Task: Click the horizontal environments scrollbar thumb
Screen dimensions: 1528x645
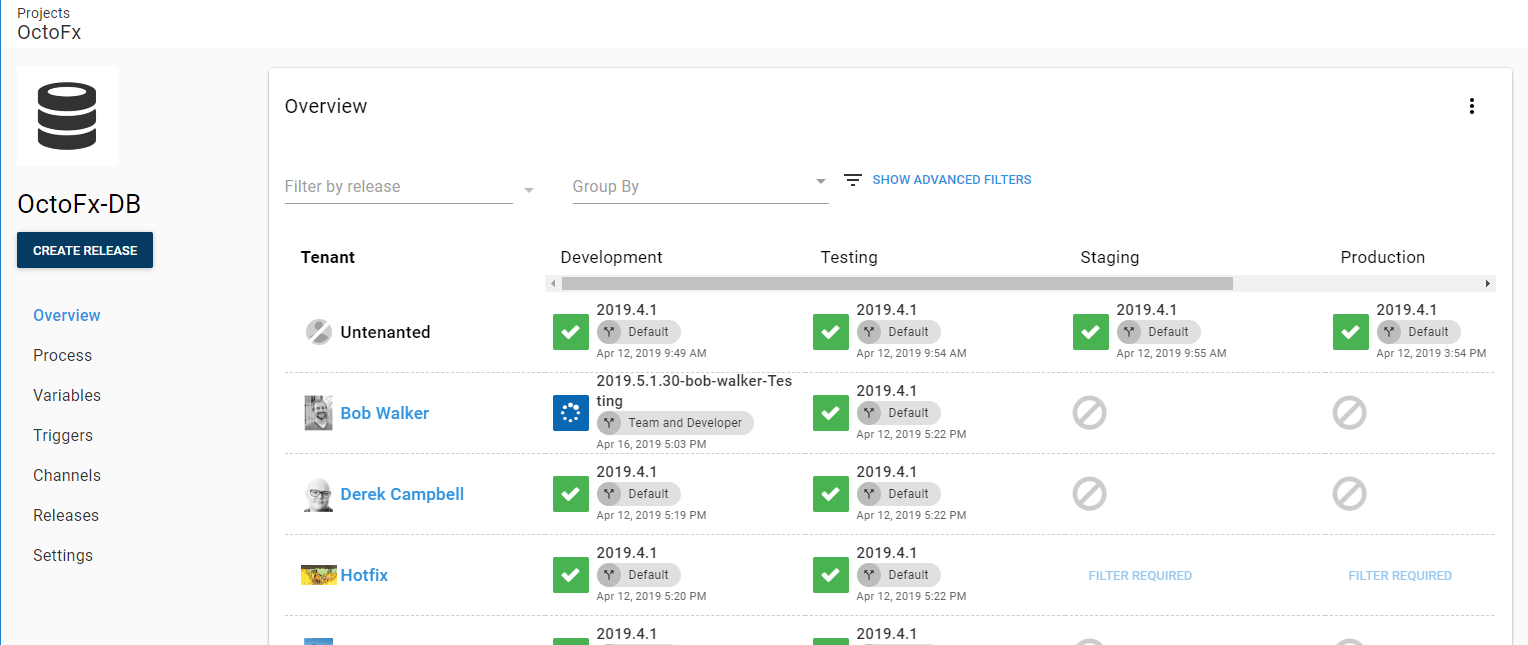Action: (897, 284)
